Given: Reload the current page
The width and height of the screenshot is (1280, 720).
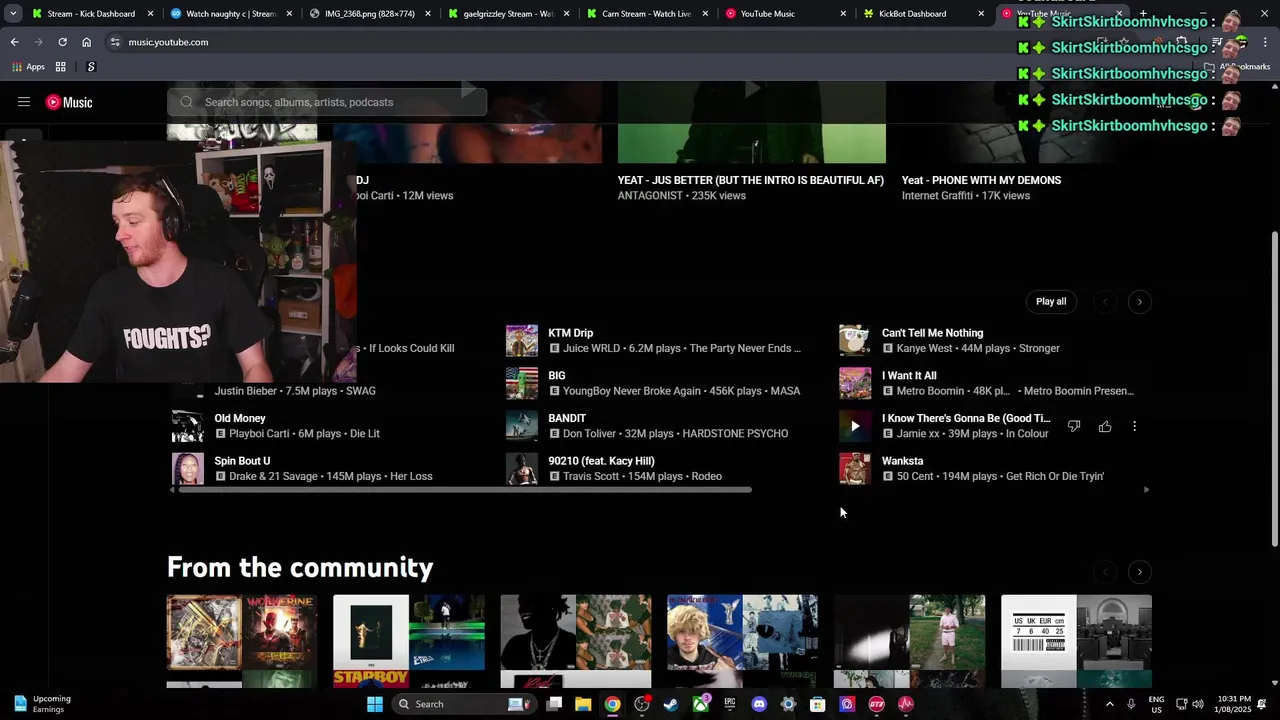Looking at the screenshot, I should tap(62, 42).
